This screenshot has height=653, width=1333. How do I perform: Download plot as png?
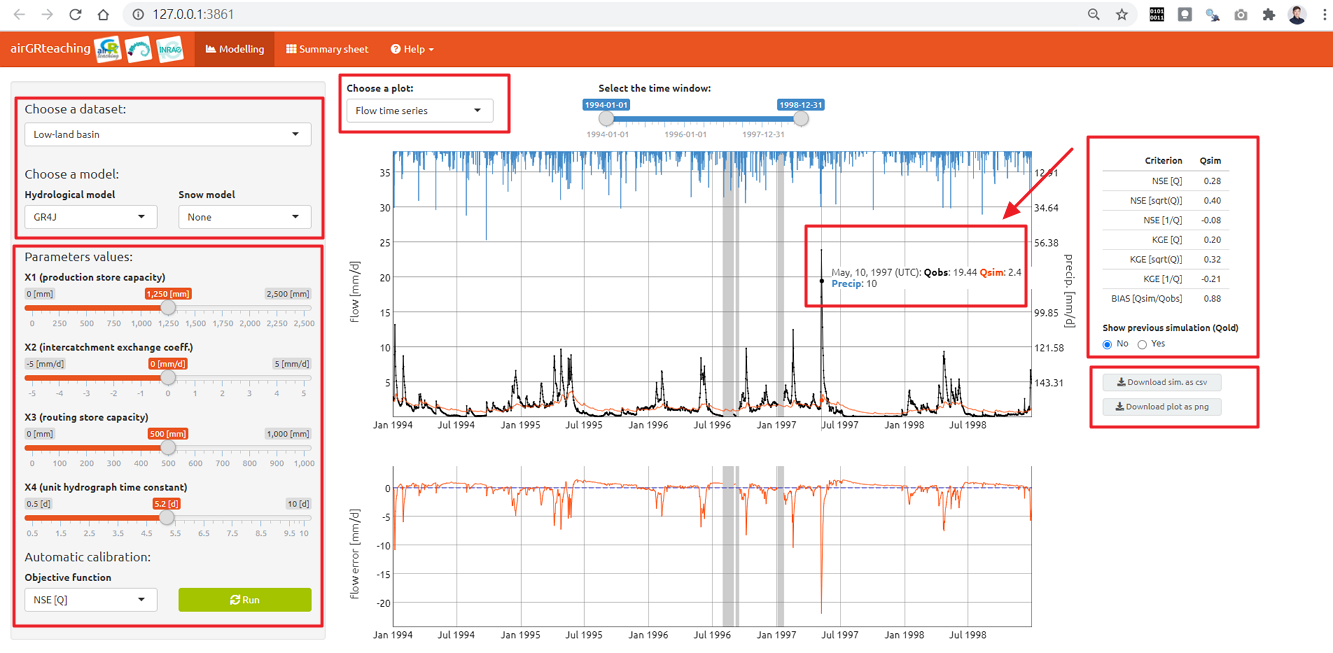pos(1162,407)
